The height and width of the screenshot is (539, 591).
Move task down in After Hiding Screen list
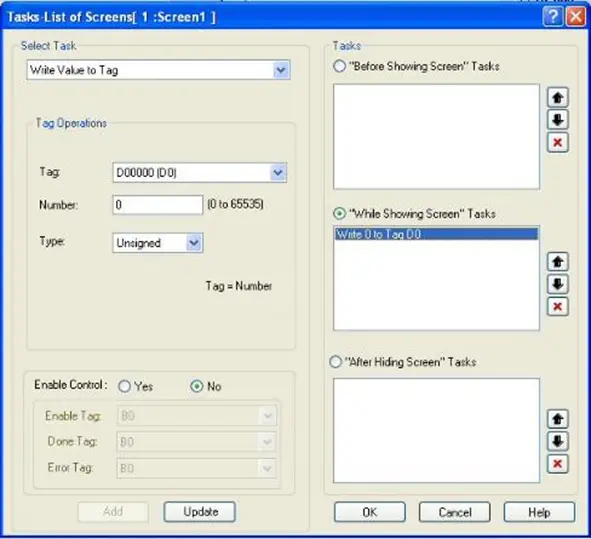[557, 441]
